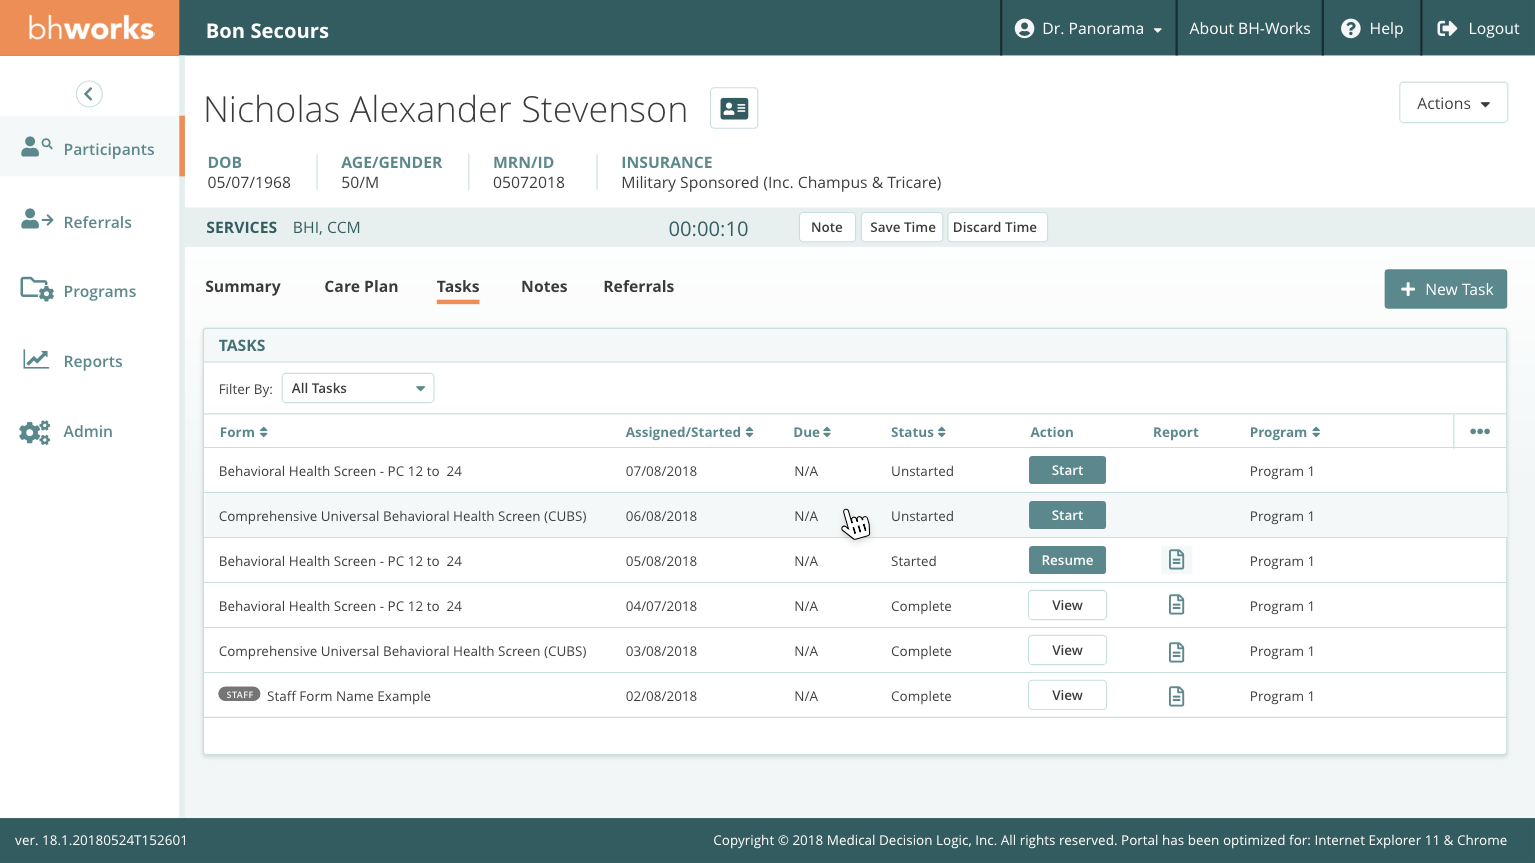The height and width of the screenshot is (863, 1535).
Task: Click the Logout arrow icon
Action: point(1447,28)
